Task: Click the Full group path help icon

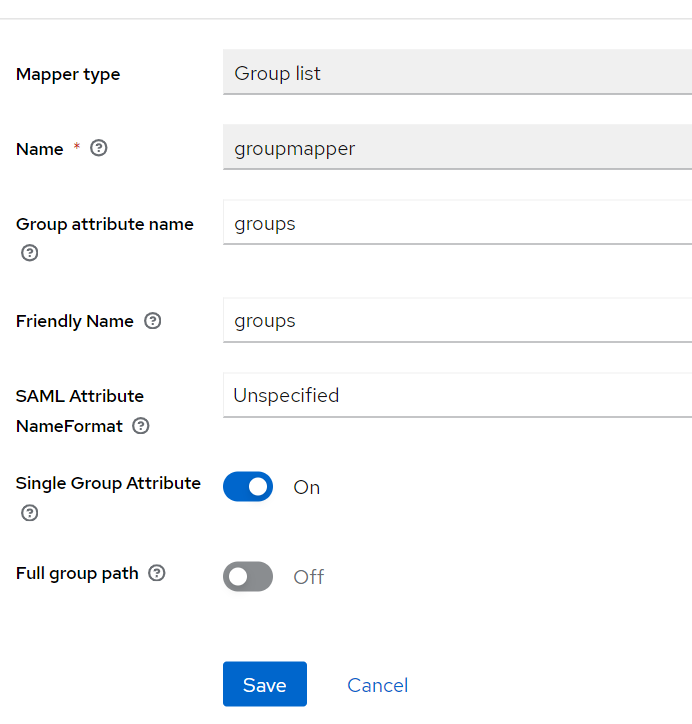Action: point(157,573)
